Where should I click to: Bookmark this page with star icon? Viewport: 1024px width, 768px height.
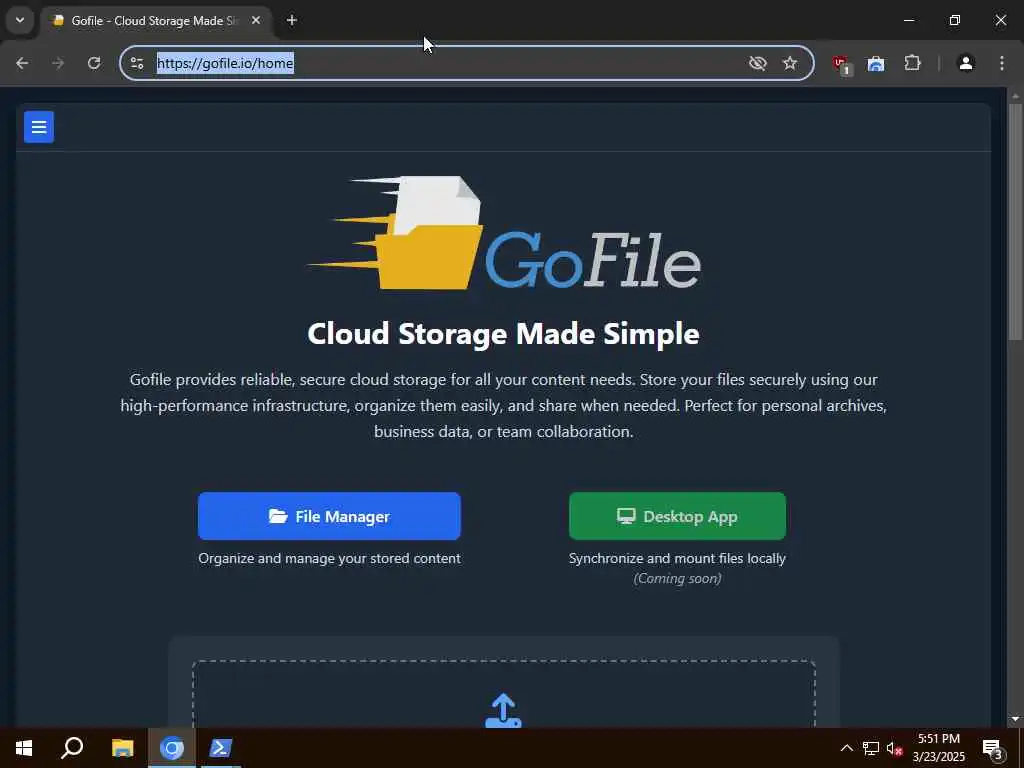point(790,63)
